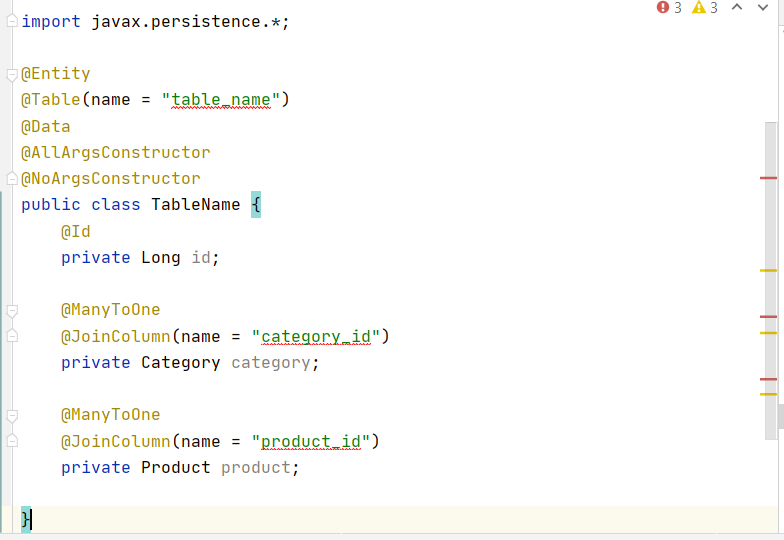The width and height of the screenshot is (784, 540).
Task: Click the yellow warnings indicator showing 3
Action: [704, 8]
